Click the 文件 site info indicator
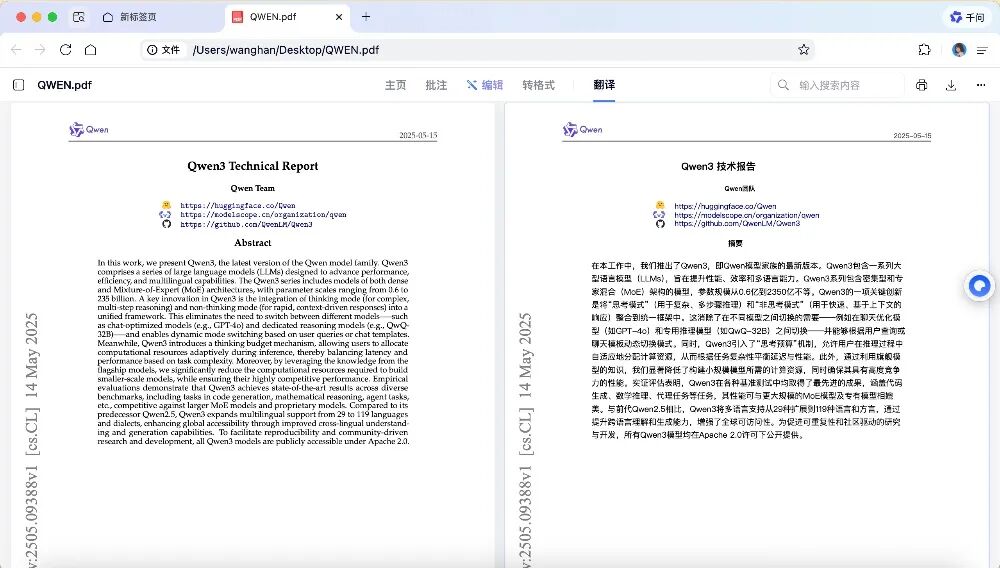Viewport: 1000px width, 568px height. [x=163, y=50]
